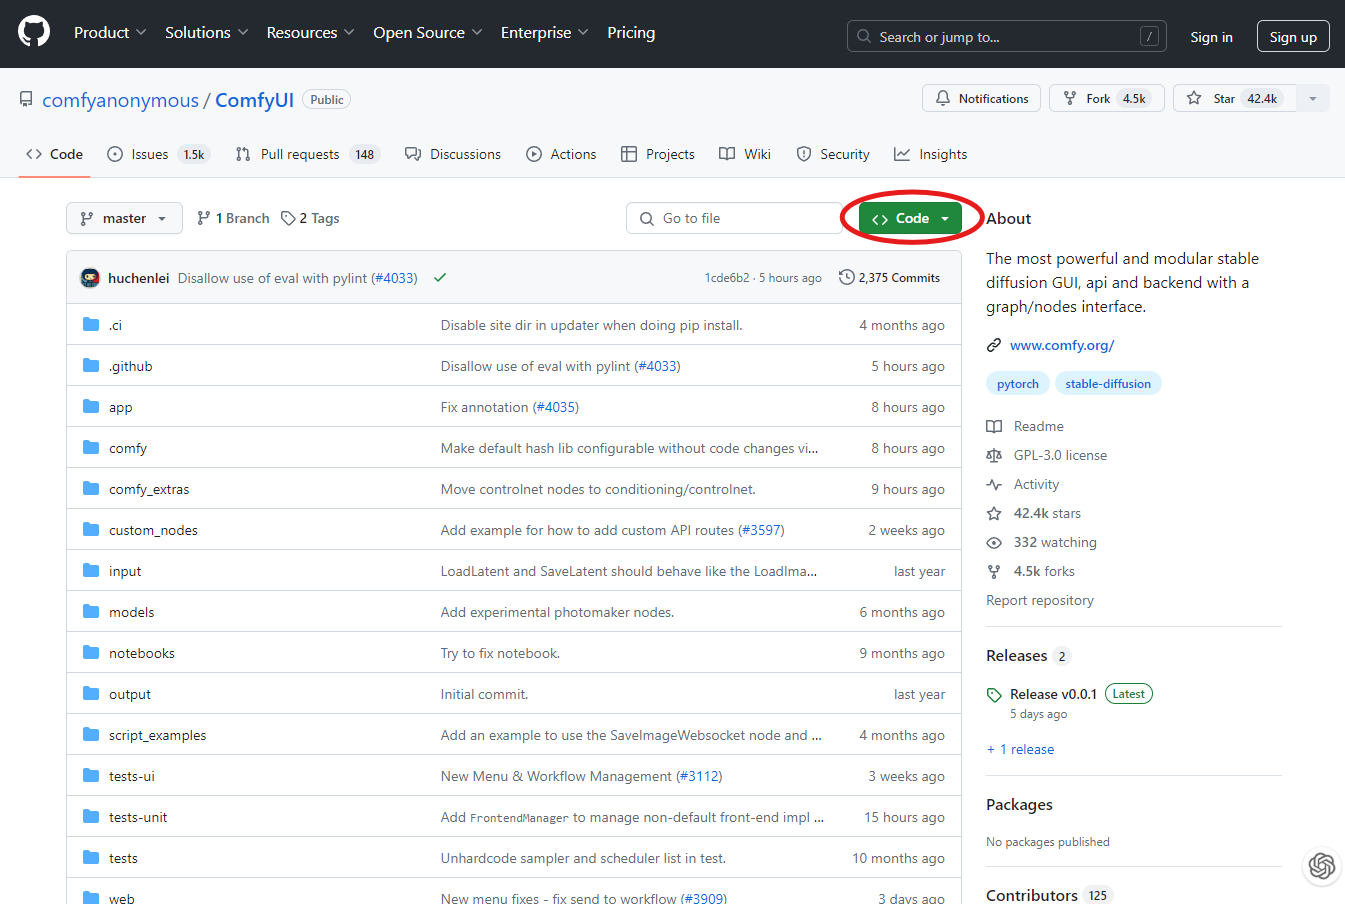Click the Notifications button
1345x904 pixels.
click(981, 98)
